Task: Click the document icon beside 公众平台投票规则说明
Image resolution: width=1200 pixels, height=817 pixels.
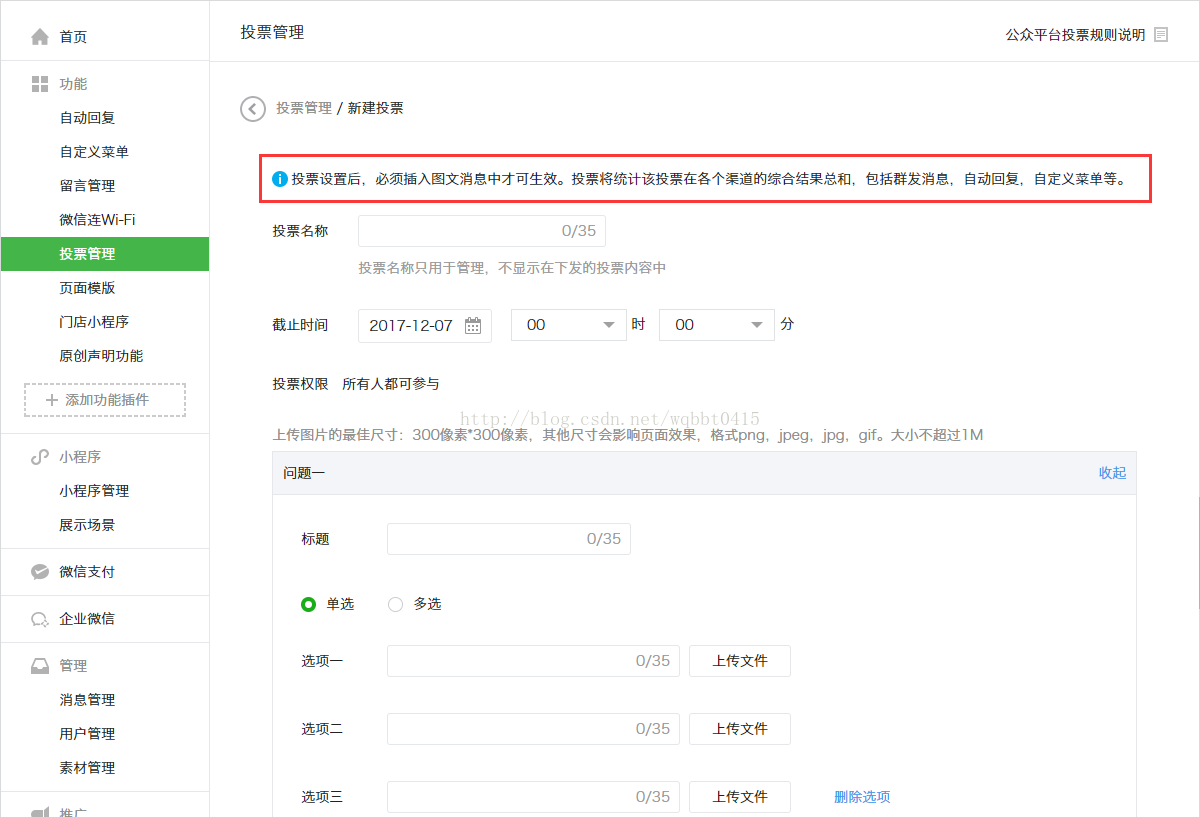Action: [1161, 34]
